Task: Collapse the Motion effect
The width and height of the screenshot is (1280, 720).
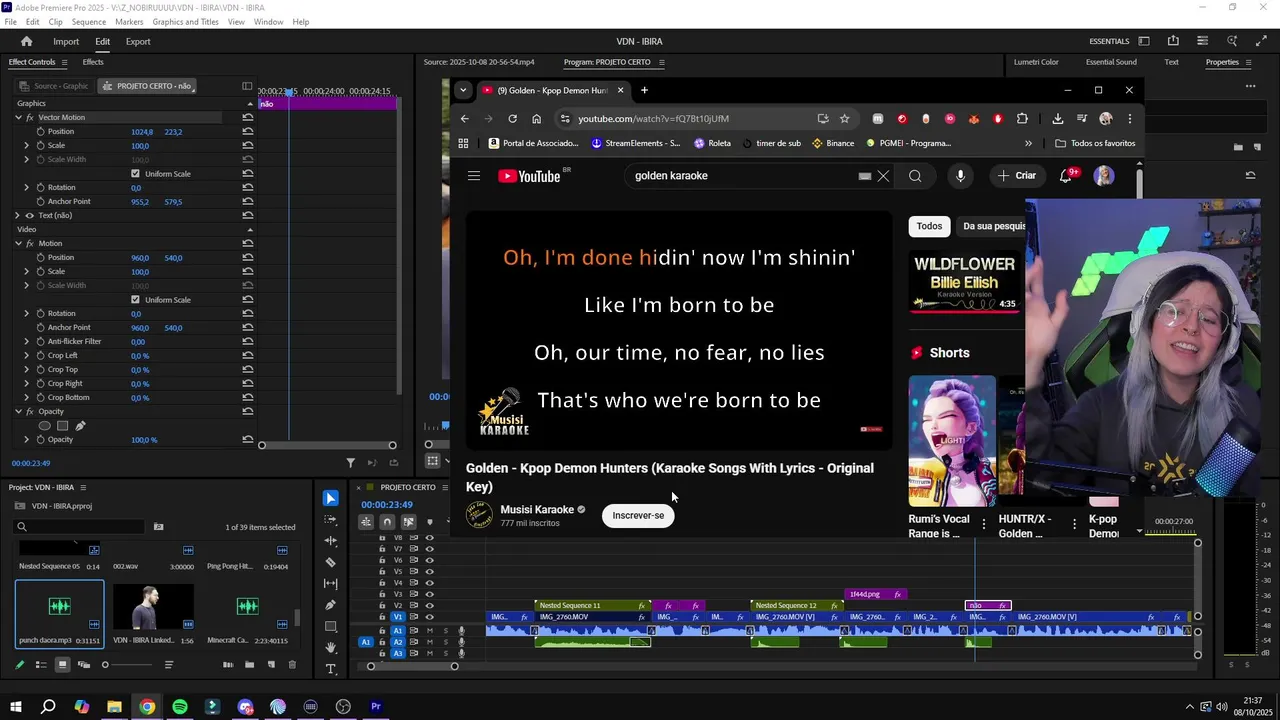Action: point(17,244)
